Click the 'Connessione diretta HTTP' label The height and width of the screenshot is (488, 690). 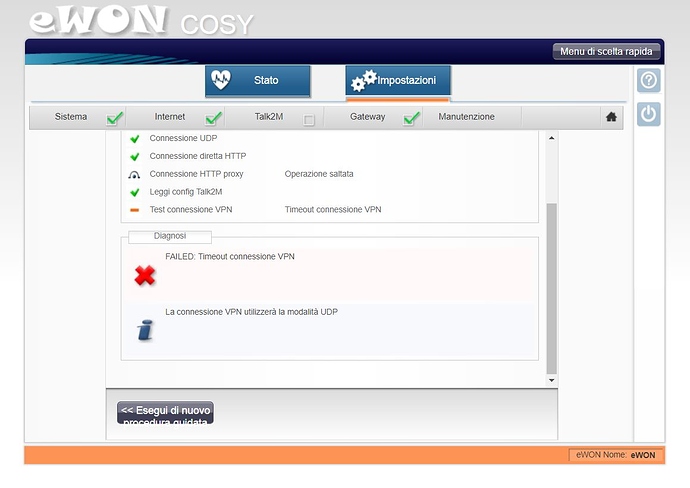pos(198,156)
